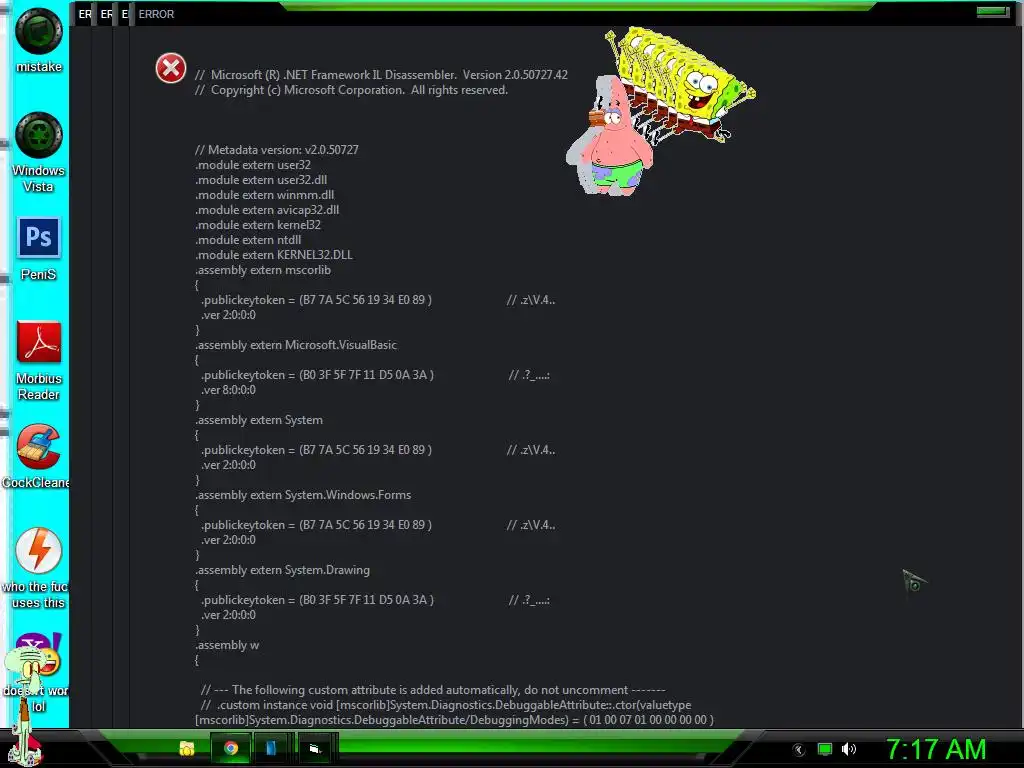The image size is (1024, 768).
Task: Show hidden tray icons arrow
Action: (798, 750)
